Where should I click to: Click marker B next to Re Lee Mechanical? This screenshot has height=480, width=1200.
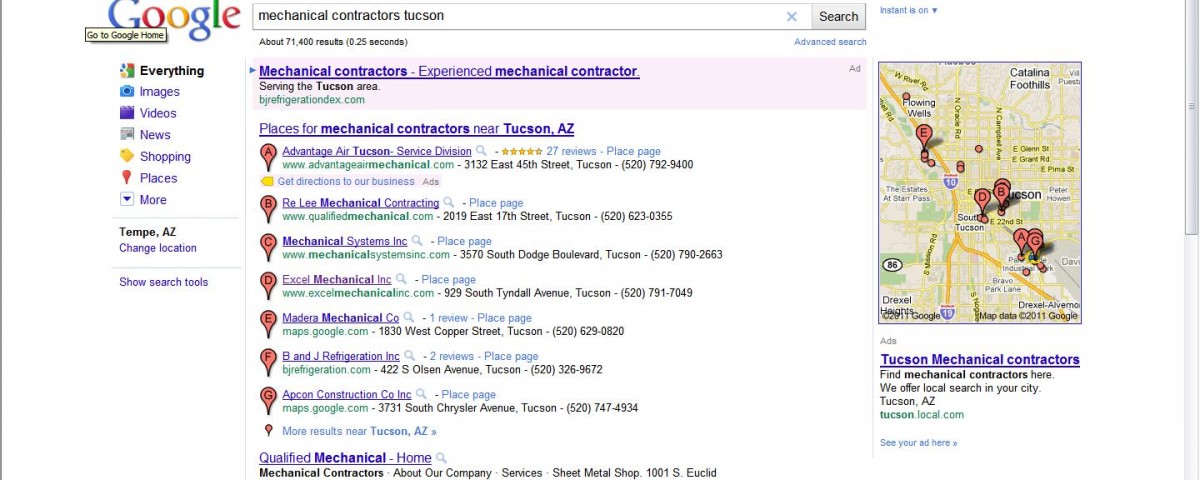click(x=268, y=209)
